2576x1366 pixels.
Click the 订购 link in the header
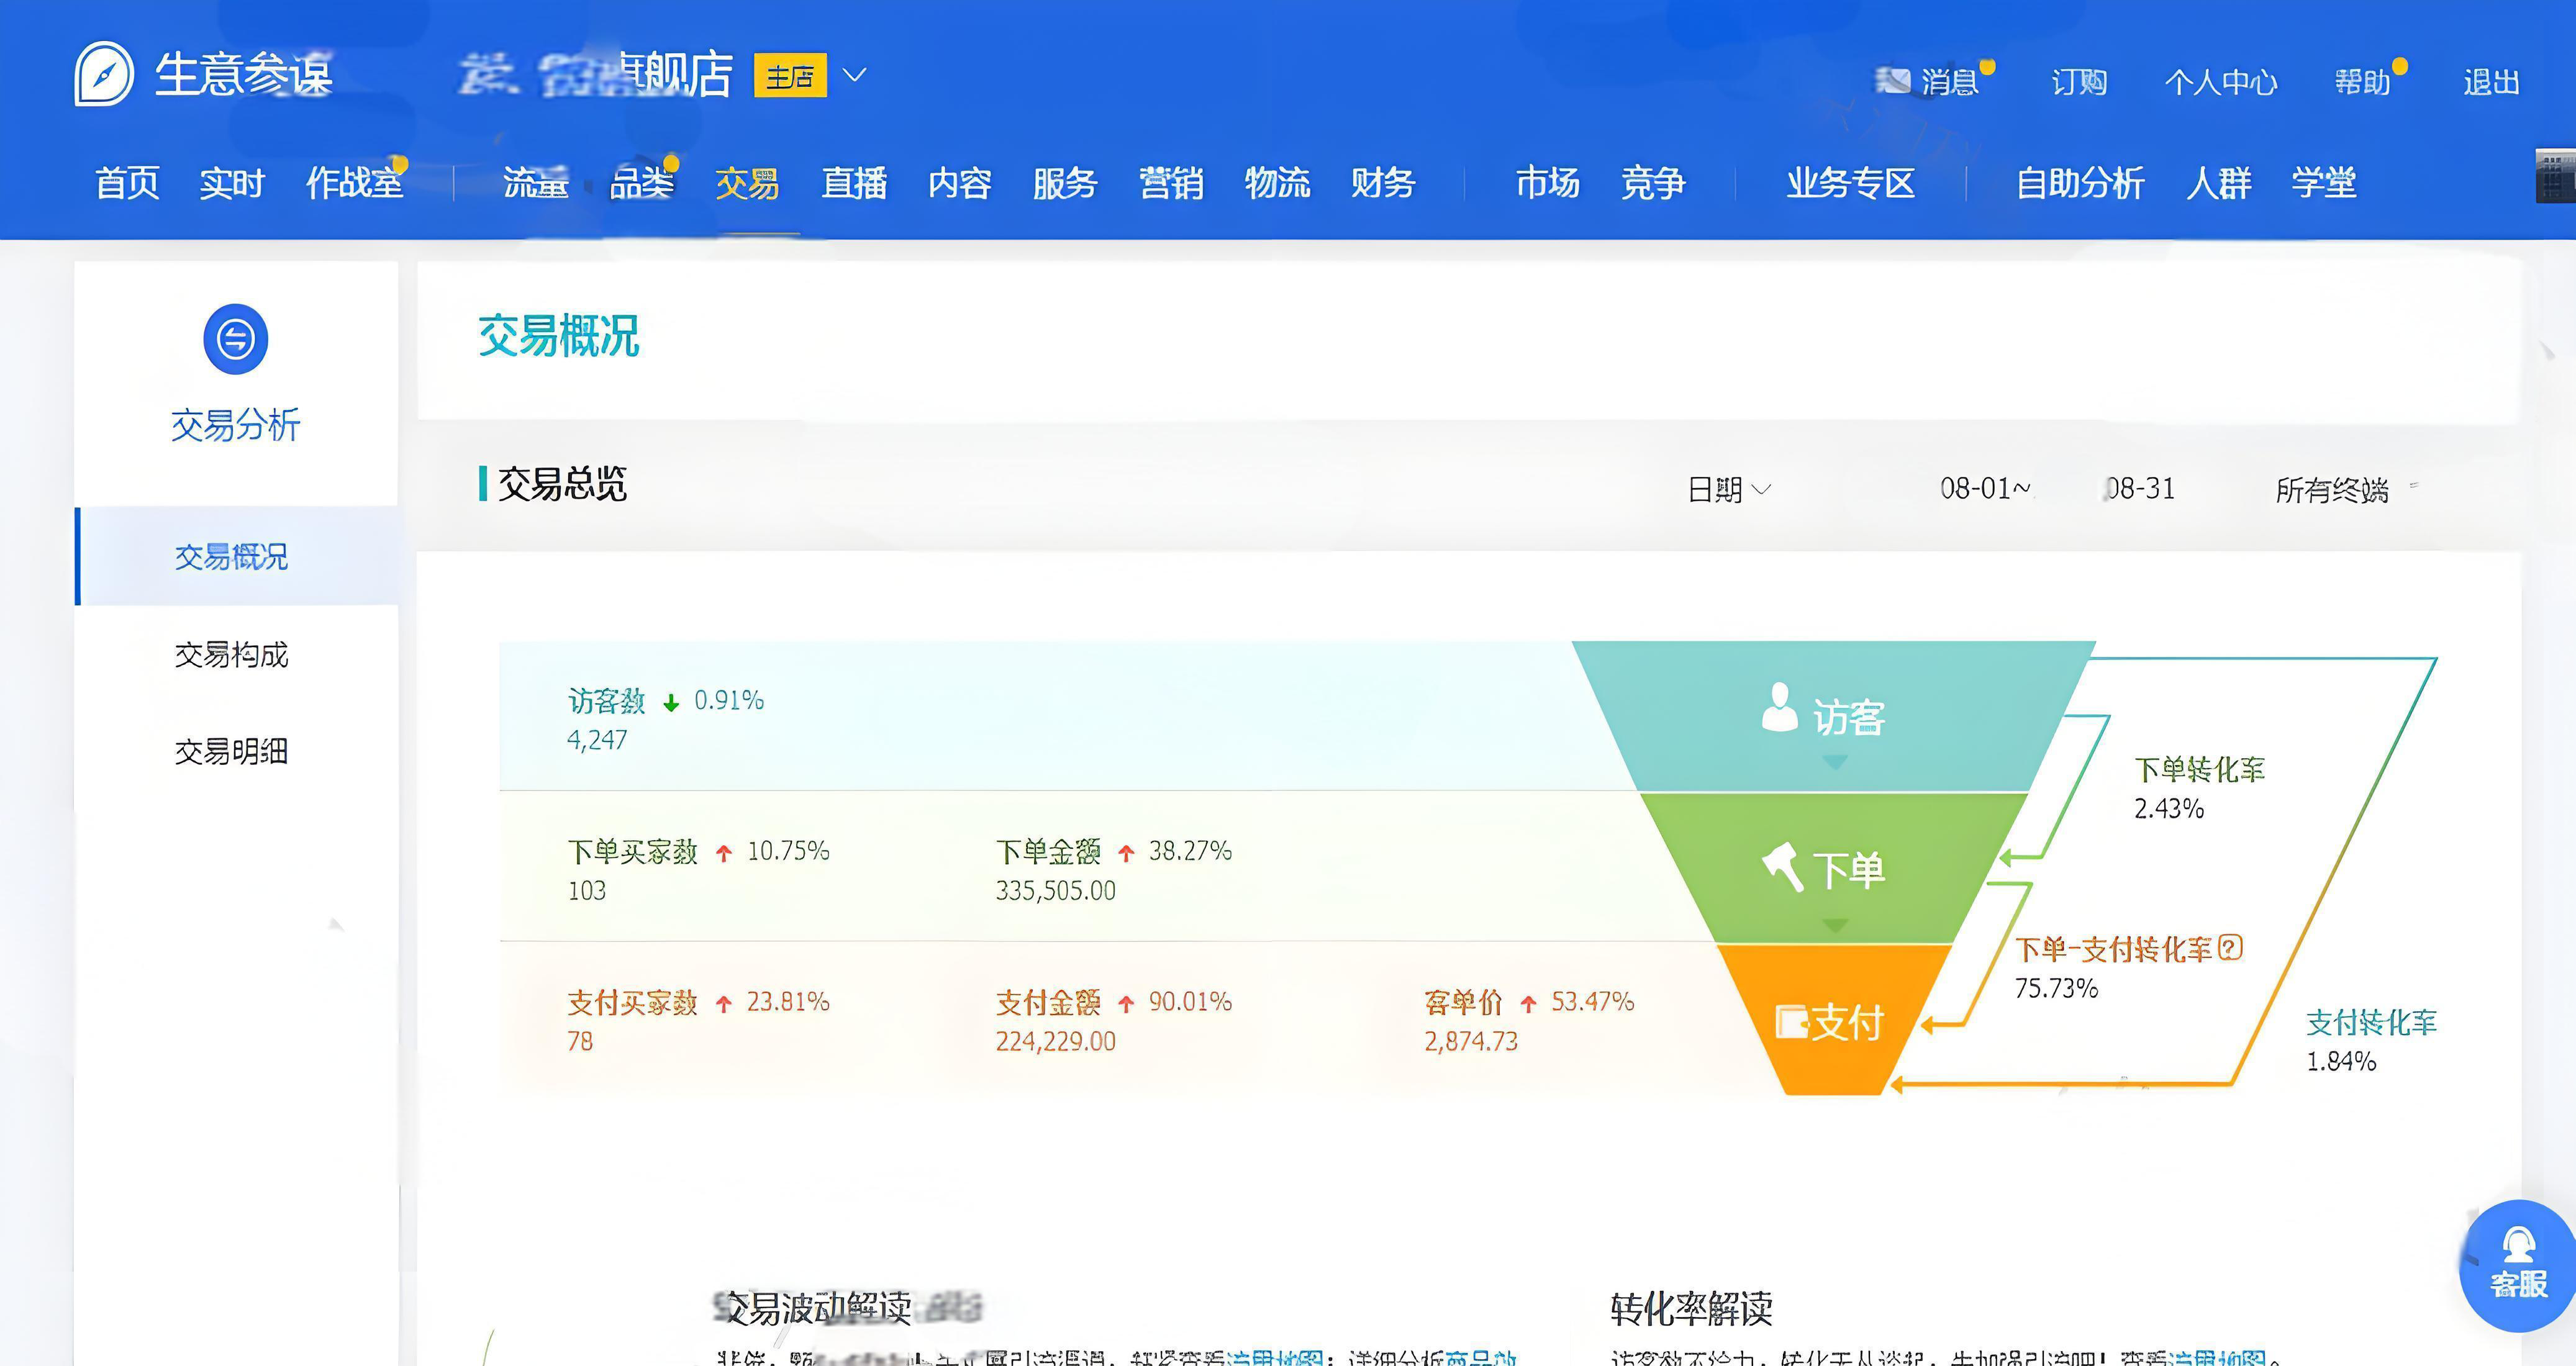2079,82
